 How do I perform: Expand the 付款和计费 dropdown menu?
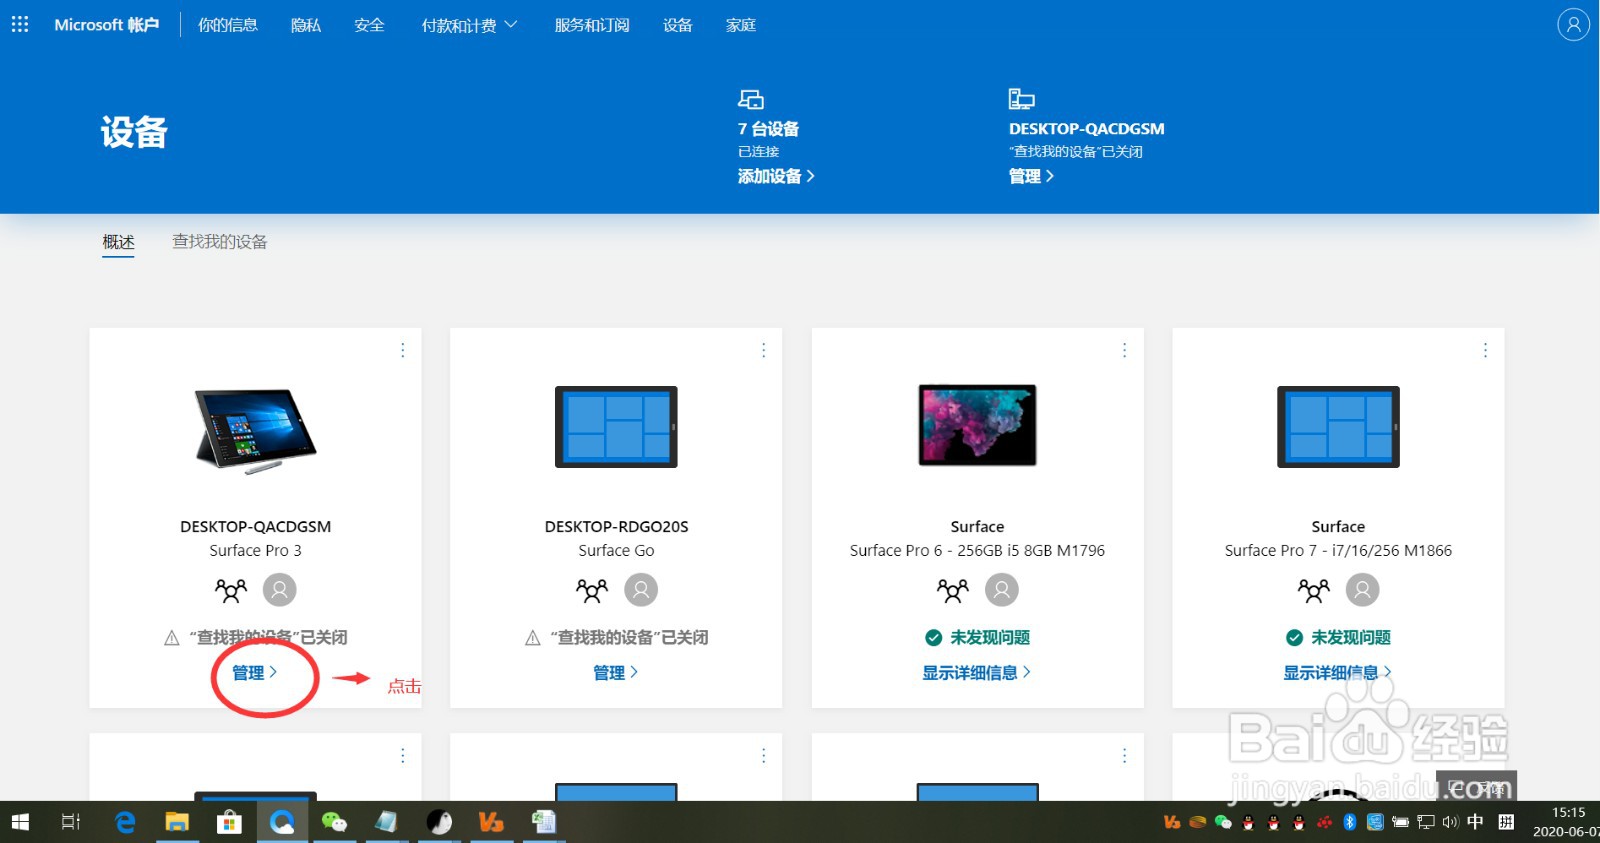pyautogui.click(x=469, y=25)
